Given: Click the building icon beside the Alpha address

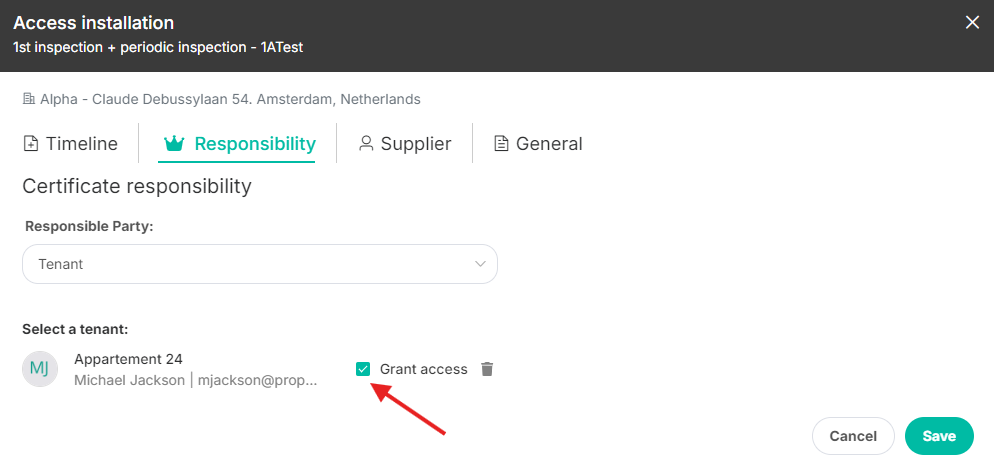Looking at the screenshot, I should (x=28, y=99).
